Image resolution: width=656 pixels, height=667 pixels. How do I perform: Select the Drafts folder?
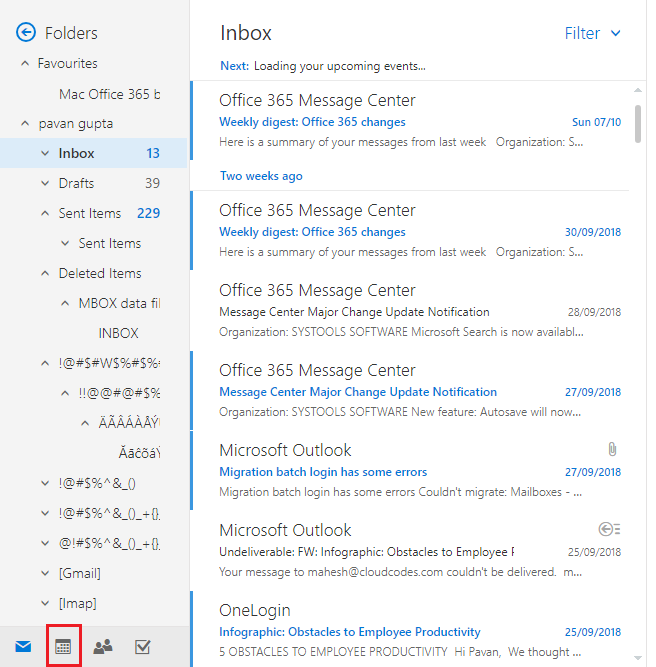(x=94, y=183)
